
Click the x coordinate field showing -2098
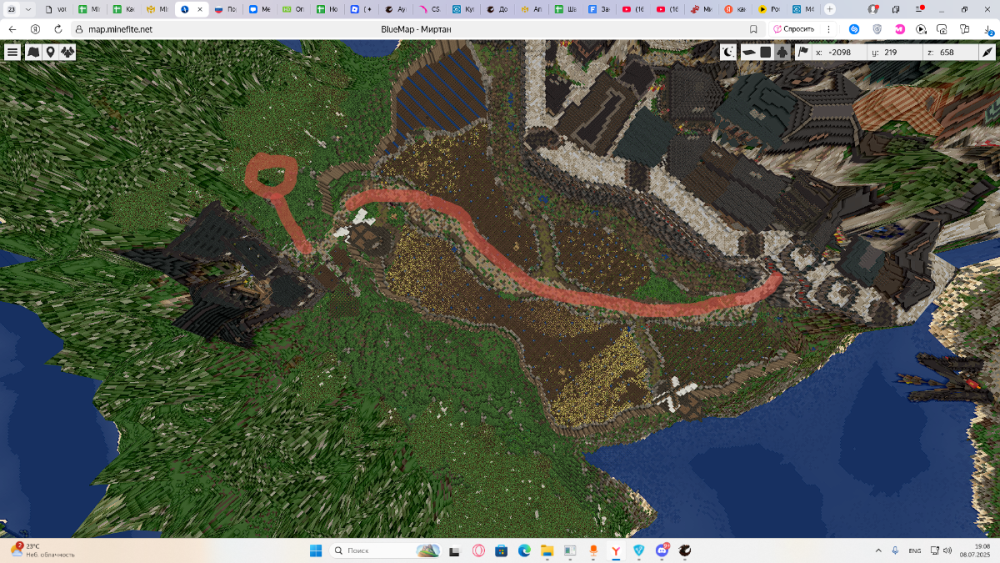click(x=839, y=52)
